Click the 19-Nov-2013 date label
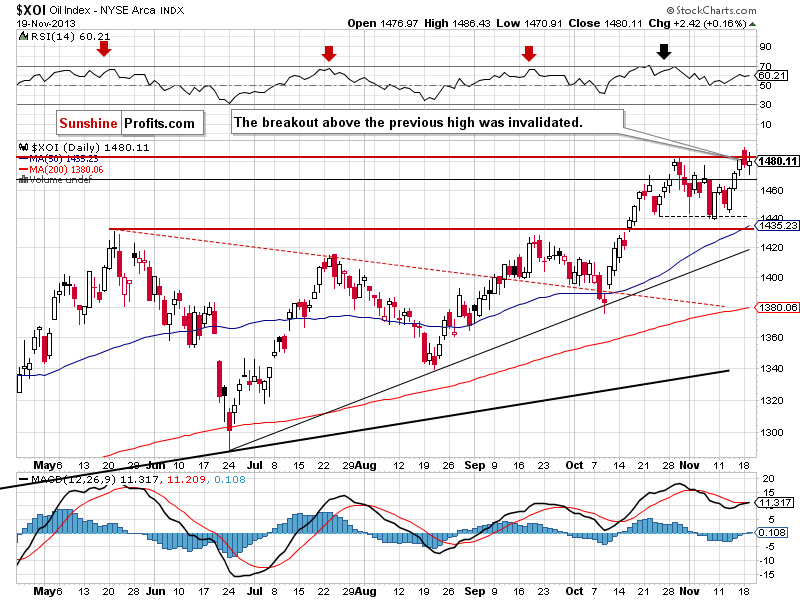The height and width of the screenshot is (600, 800). 45,23
